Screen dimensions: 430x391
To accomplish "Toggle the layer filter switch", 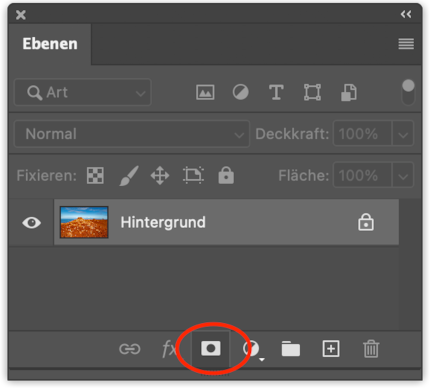I will [x=408, y=92].
